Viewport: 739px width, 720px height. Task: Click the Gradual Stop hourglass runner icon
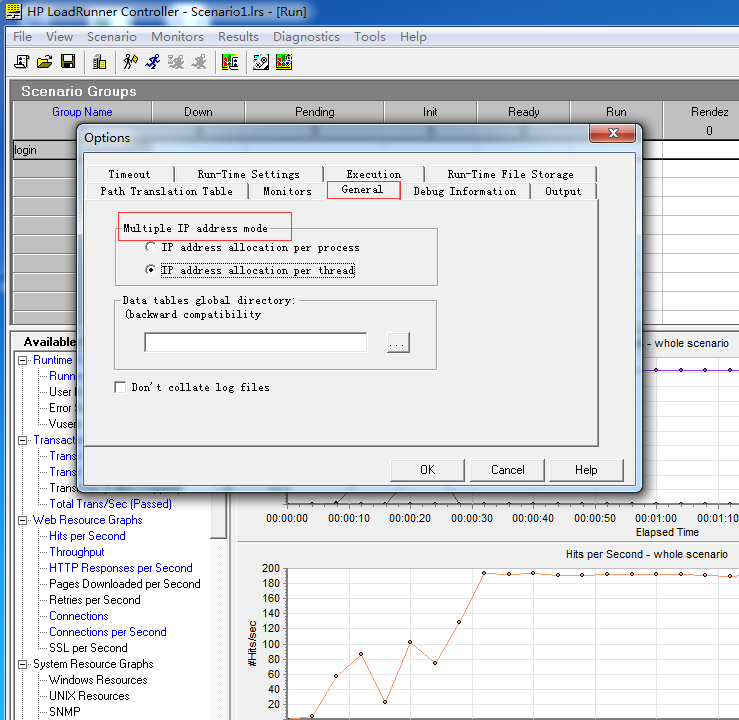point(176,62)
